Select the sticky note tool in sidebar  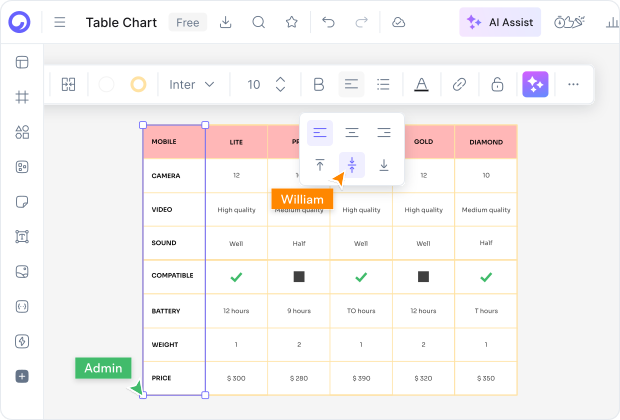[22, 202]
